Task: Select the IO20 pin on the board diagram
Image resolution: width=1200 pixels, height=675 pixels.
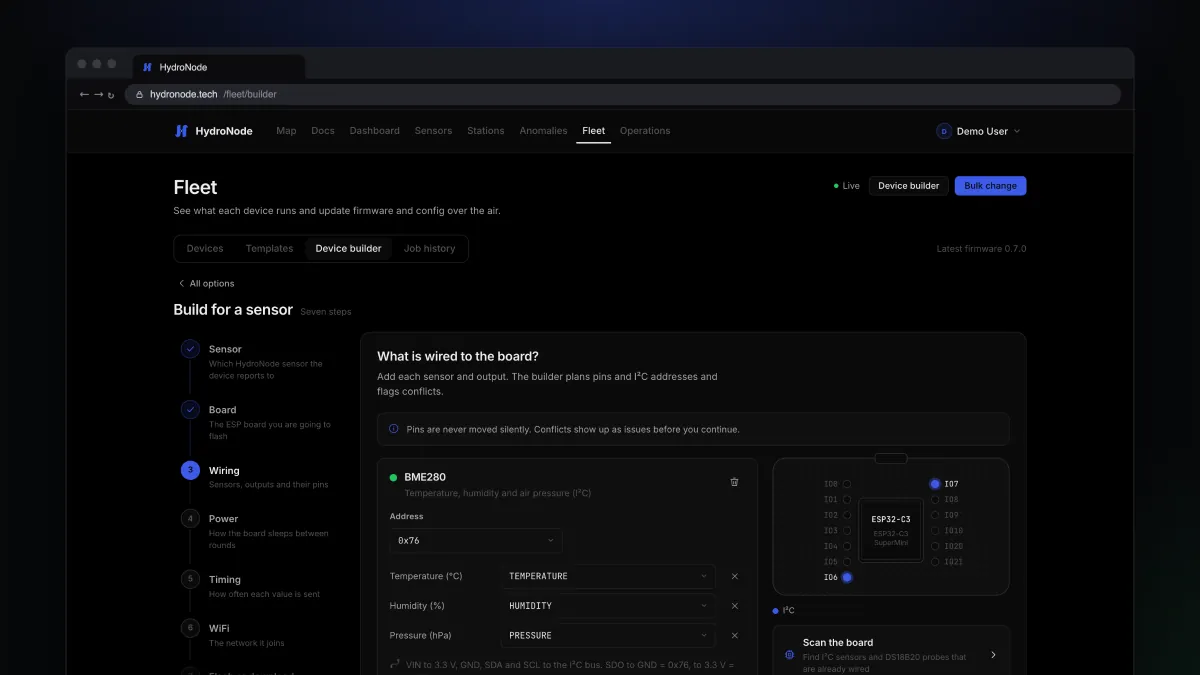Action: click(935, 546)
